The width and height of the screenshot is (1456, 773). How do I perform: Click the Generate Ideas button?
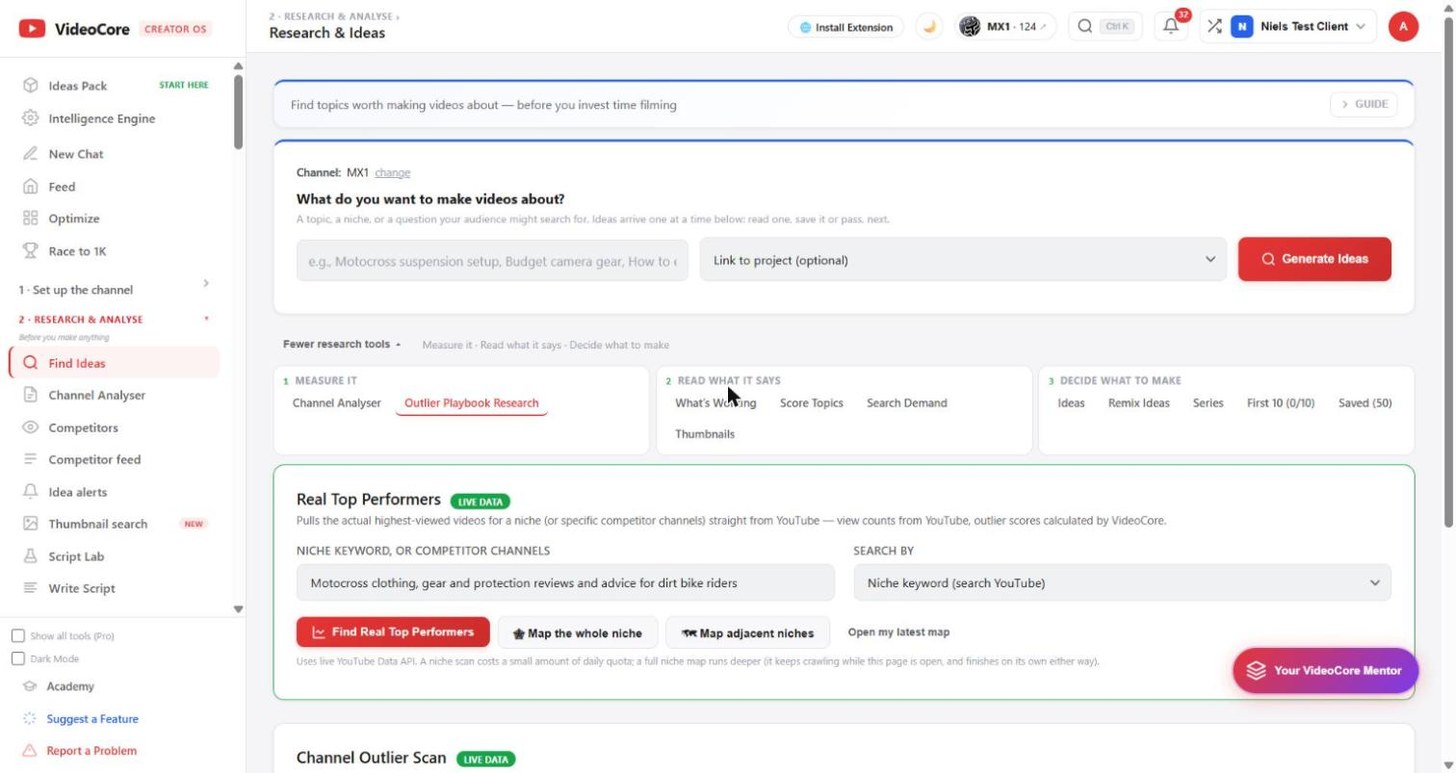1314,259
